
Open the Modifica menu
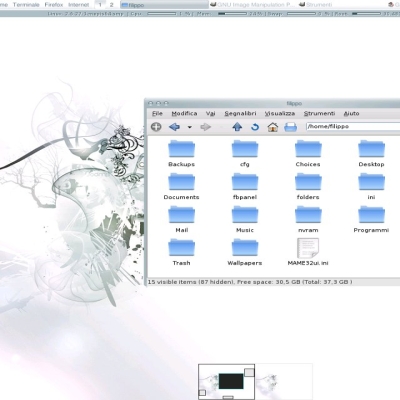click(x=184, y=114)
